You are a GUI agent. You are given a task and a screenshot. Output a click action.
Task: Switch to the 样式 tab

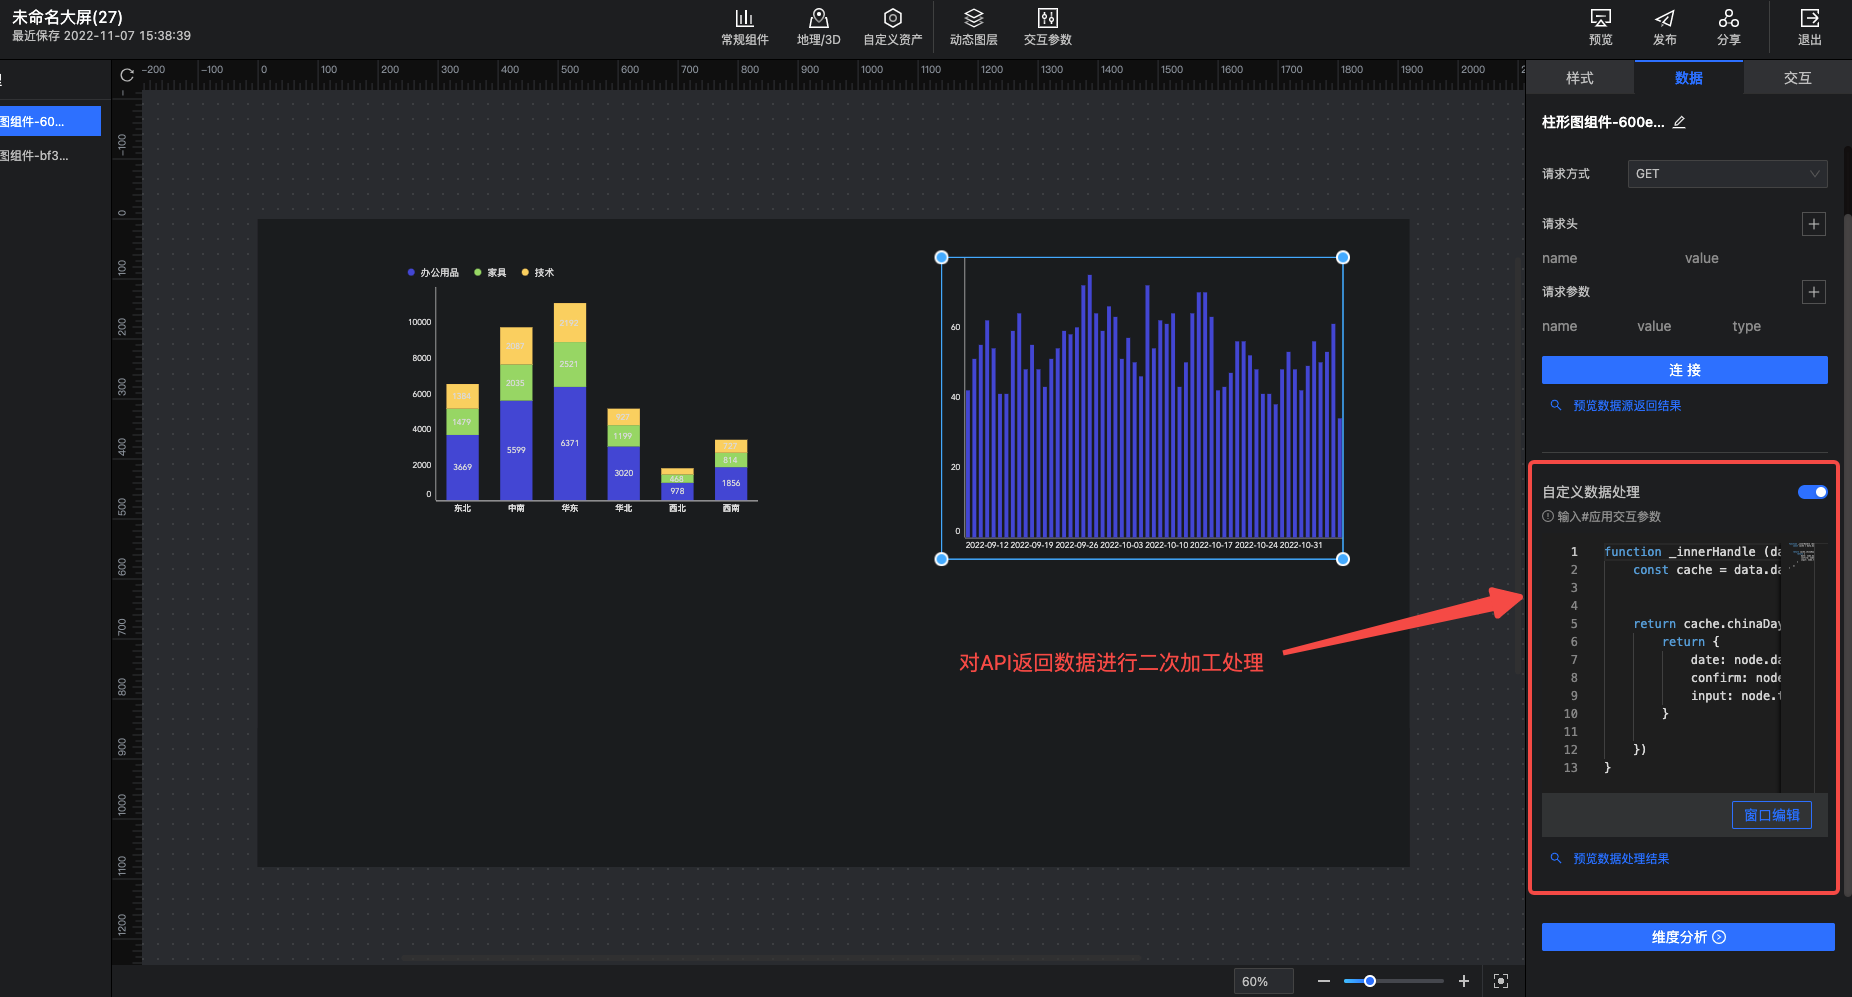(1580, 78)
